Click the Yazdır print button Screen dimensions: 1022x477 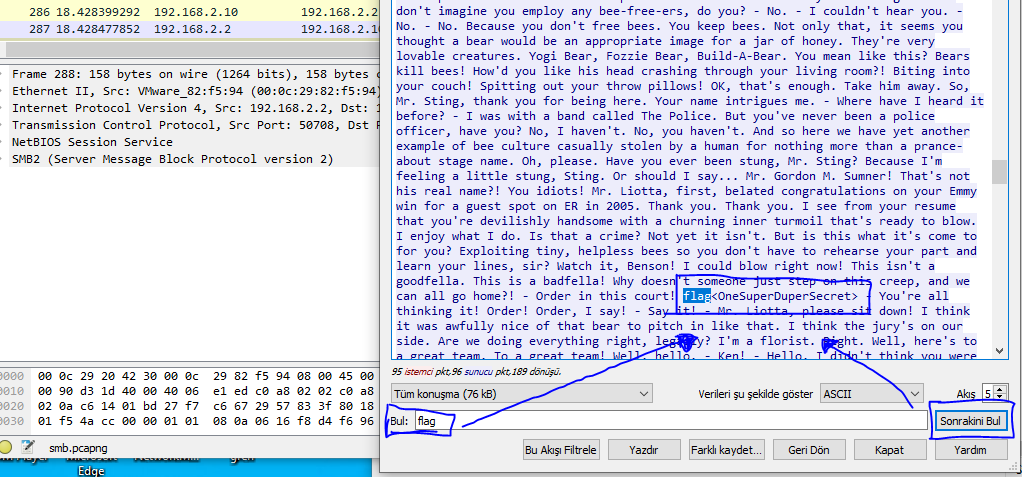pyautogui.click(x=643, y=450)
